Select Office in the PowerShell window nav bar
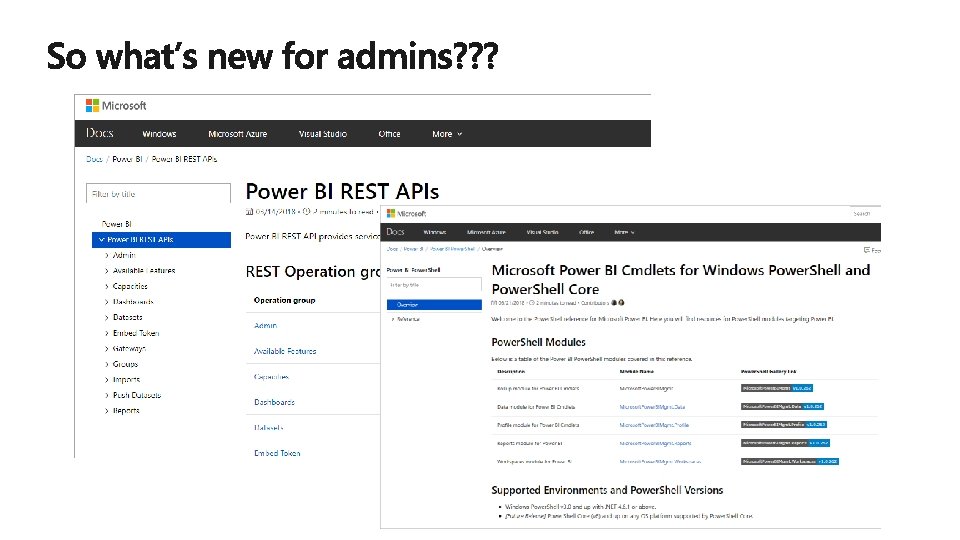This screenshot has width=960, height=540. tap(587, 232)
